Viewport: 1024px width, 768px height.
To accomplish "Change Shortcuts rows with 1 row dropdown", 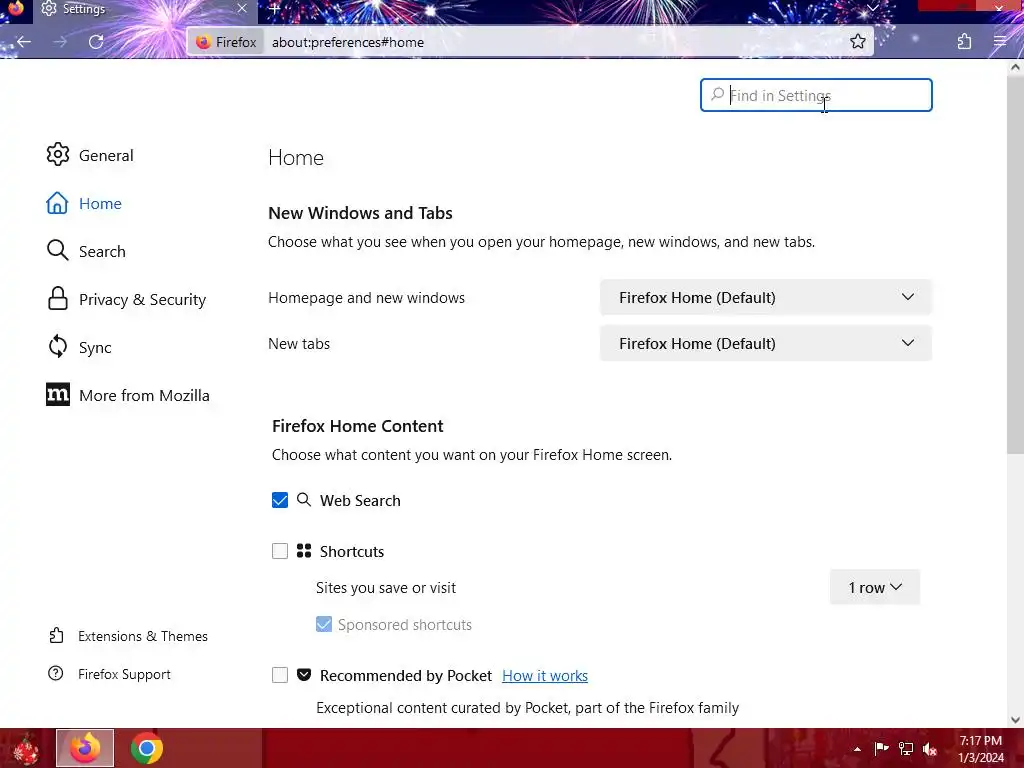I will [874, 587].
